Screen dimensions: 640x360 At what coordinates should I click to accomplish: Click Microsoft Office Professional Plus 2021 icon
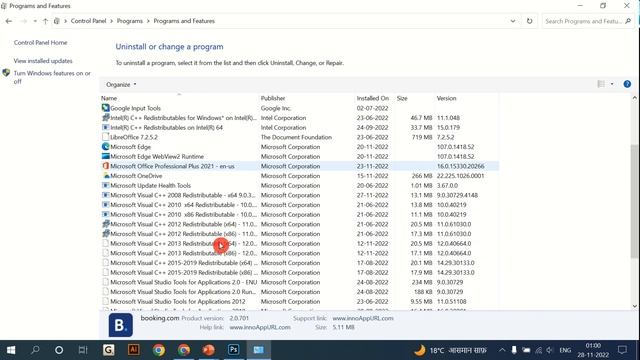pyautogui.click(x=105, y=166)
